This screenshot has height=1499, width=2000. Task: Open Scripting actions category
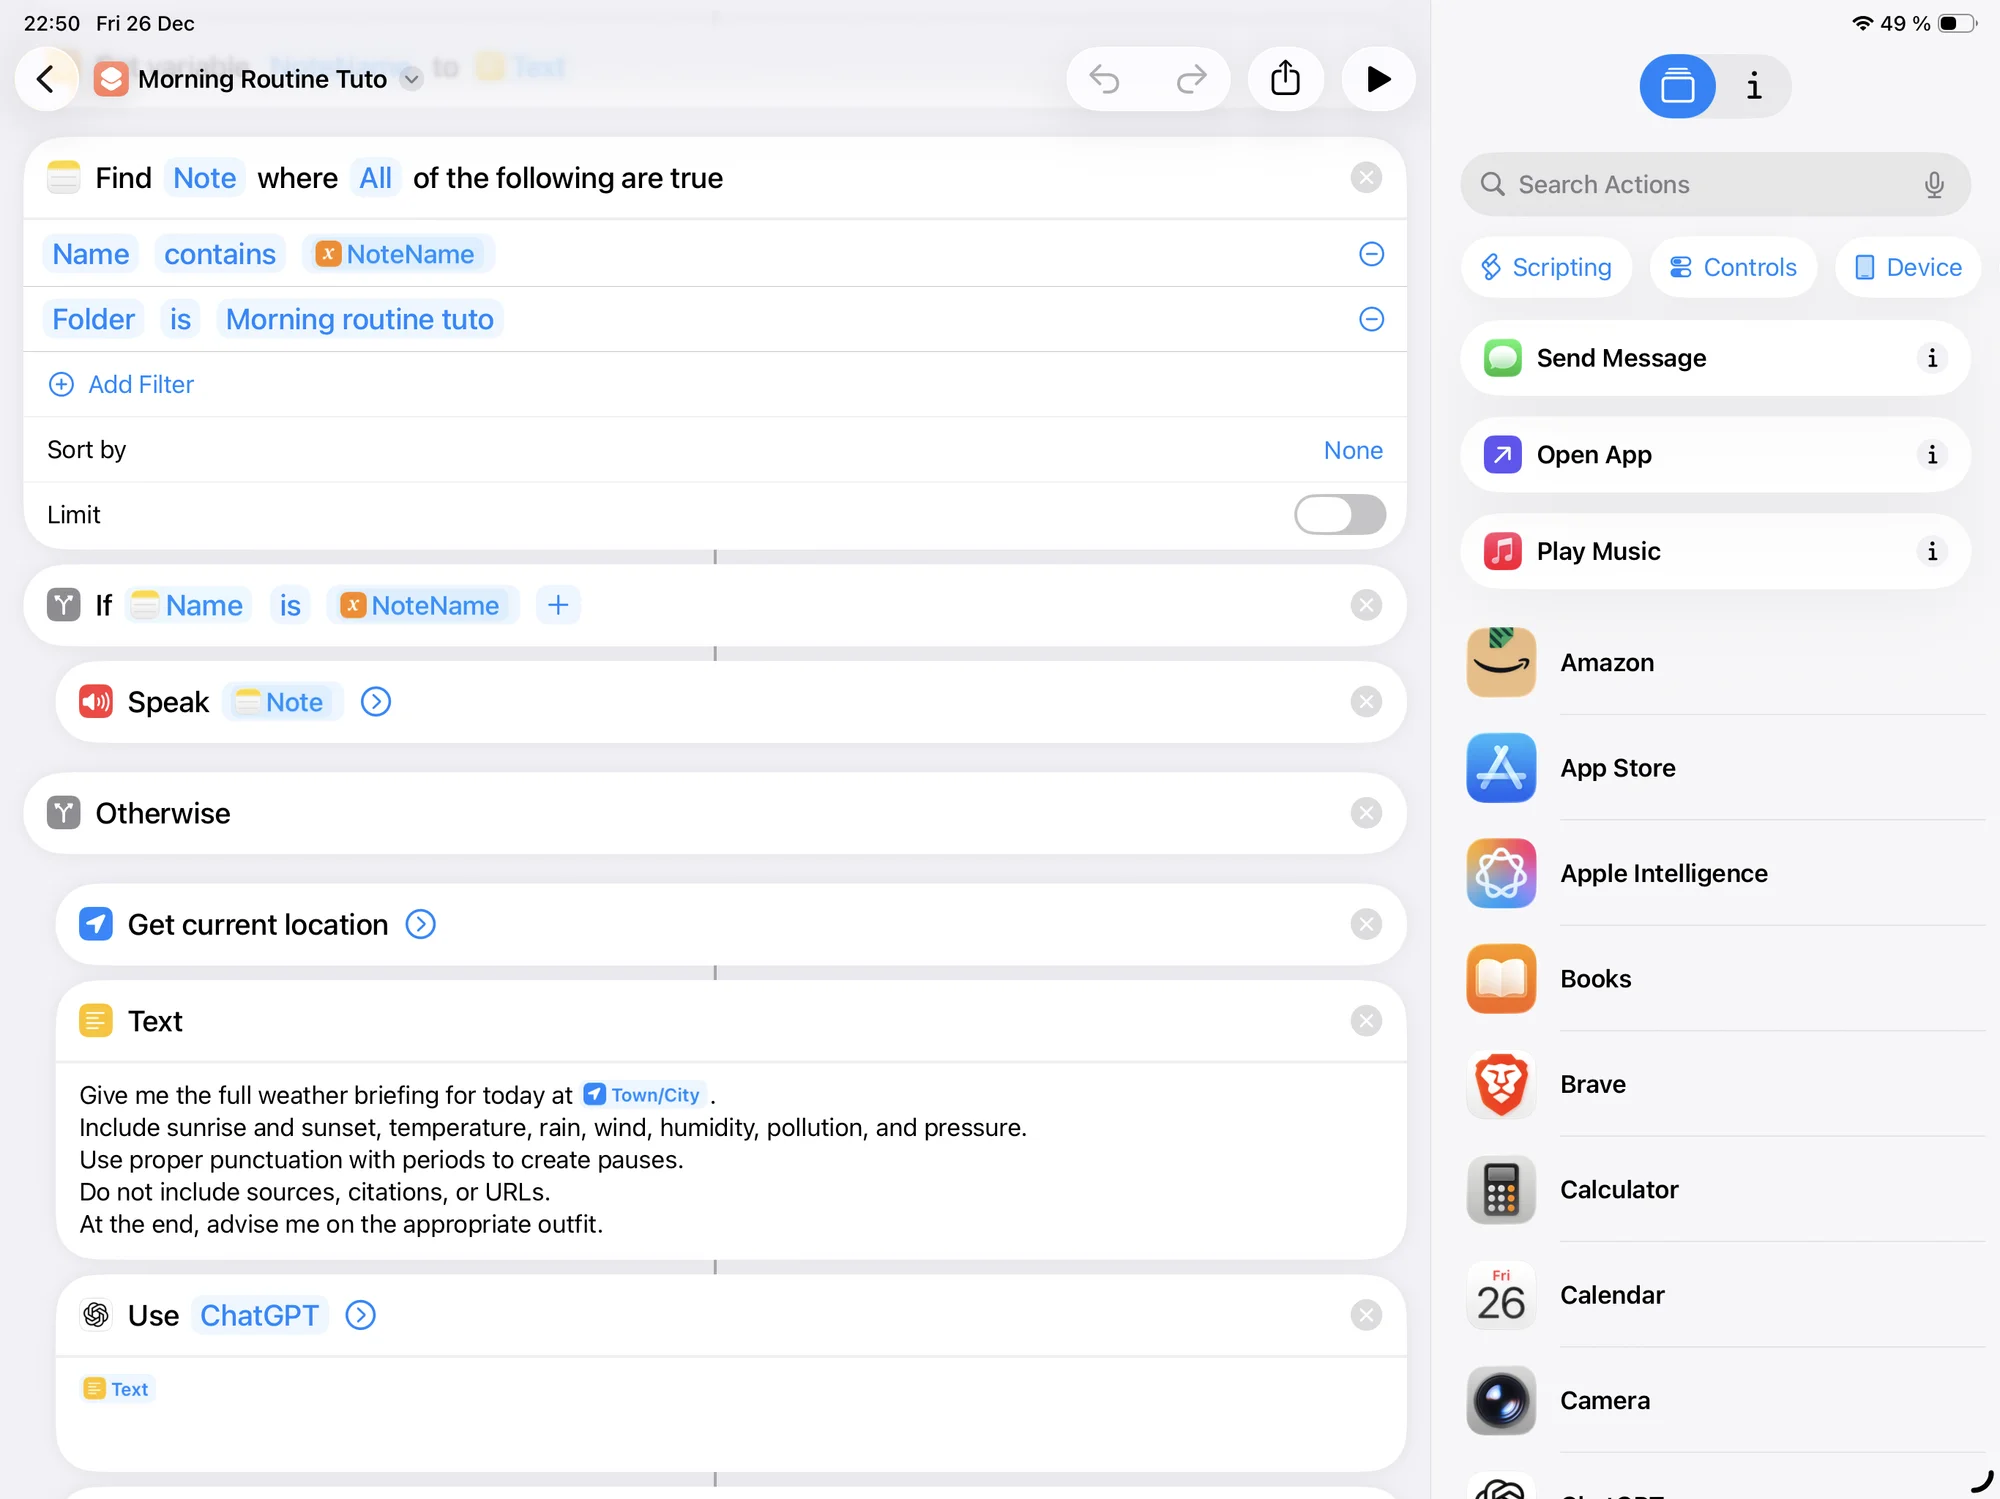pos(1546,267)
